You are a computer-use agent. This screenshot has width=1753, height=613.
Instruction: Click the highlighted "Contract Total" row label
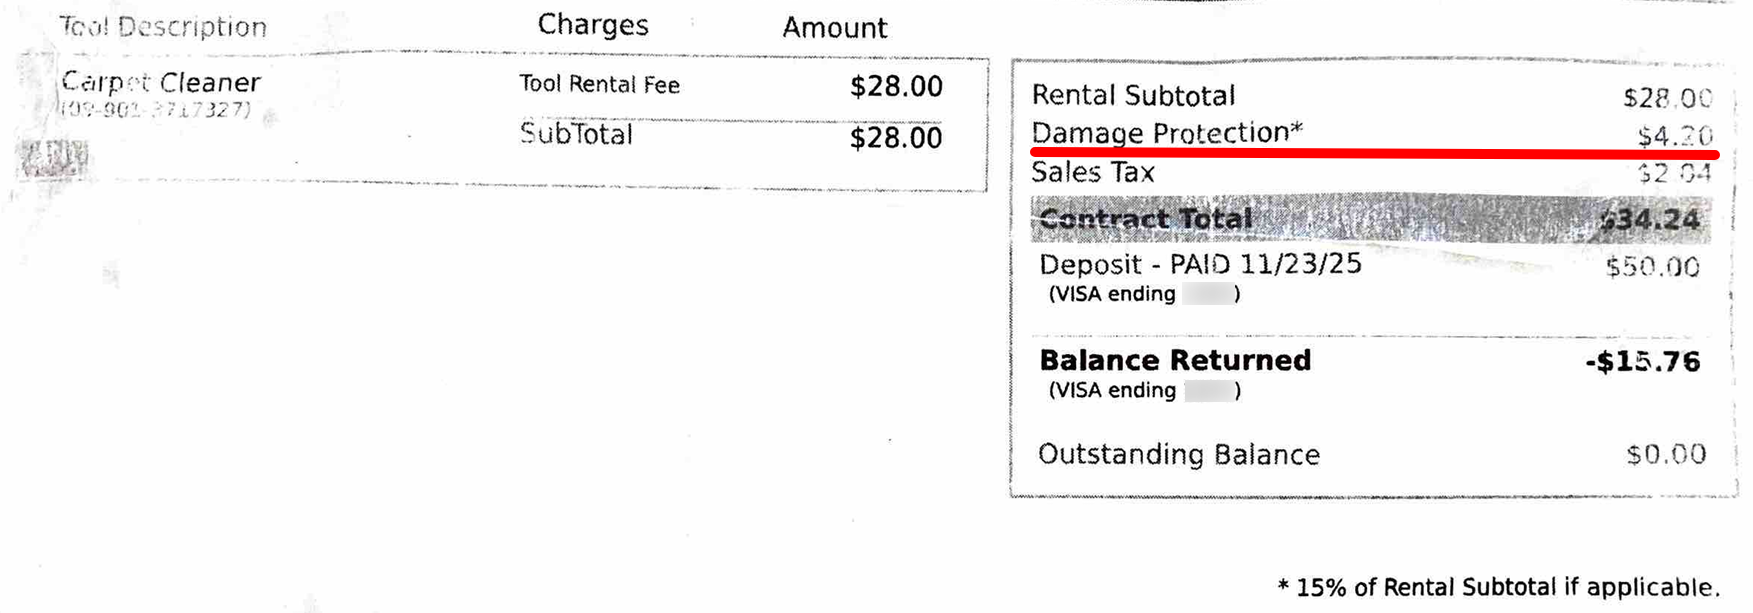click(1146, 219)
